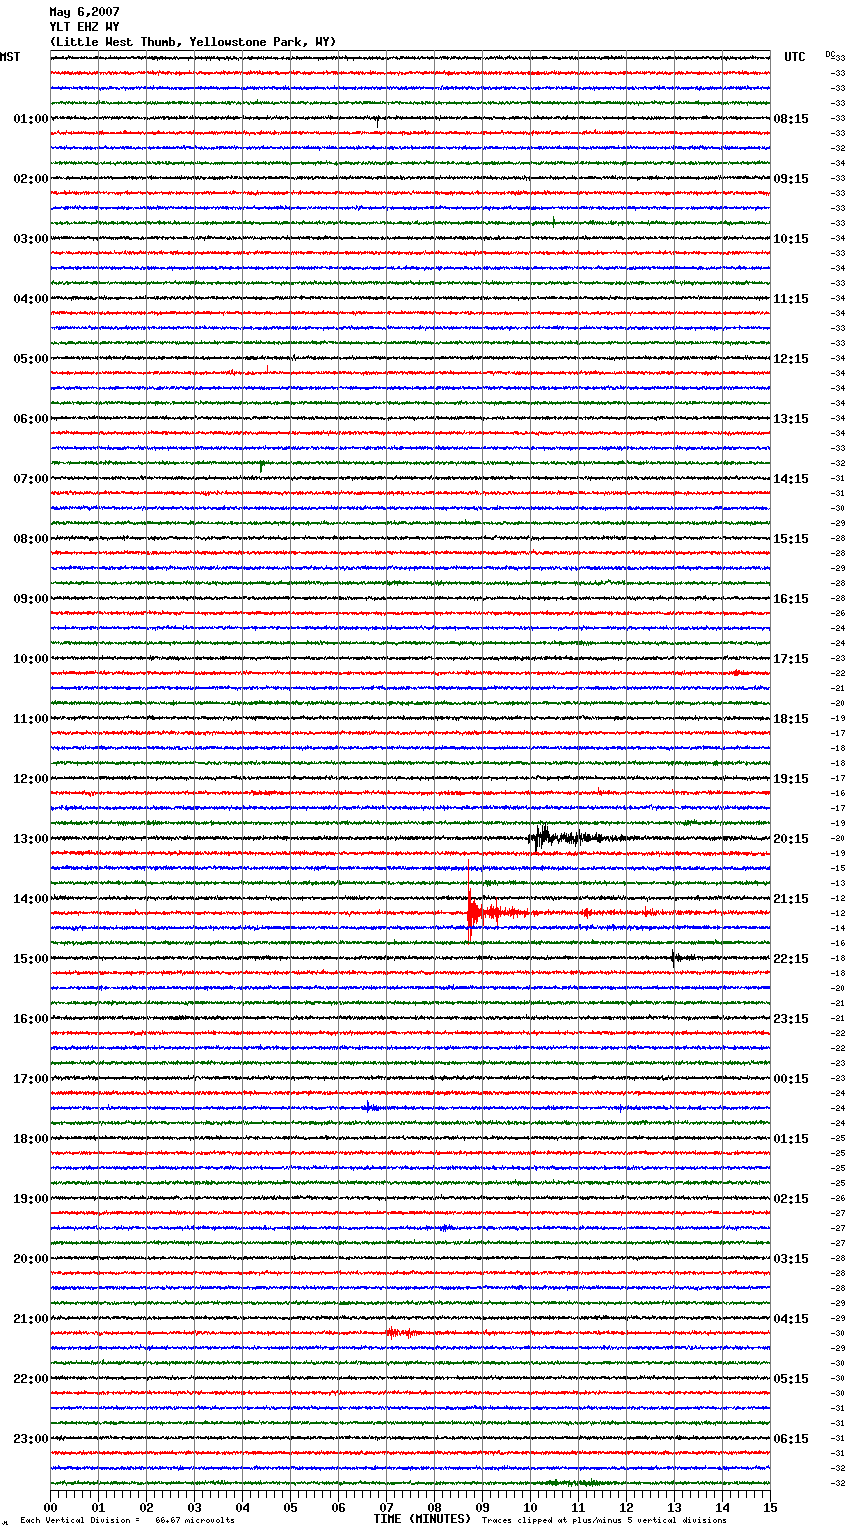Click the "18:15" UTC time label
Image resolution: width=850 pixels, height=1534 pixels.
coord(791,719)
